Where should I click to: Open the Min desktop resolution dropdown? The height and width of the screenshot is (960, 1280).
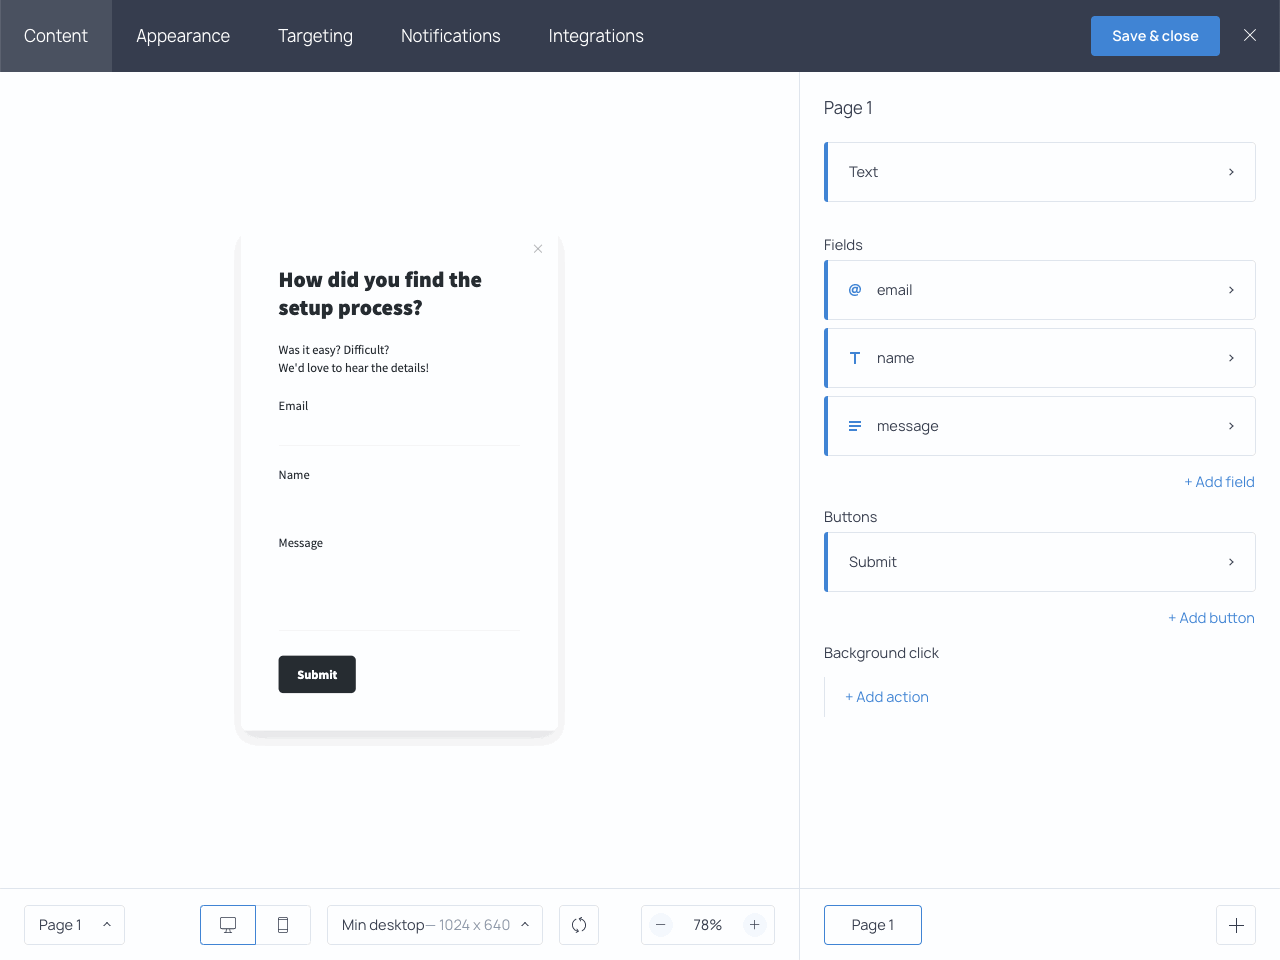tap(434, 925)
